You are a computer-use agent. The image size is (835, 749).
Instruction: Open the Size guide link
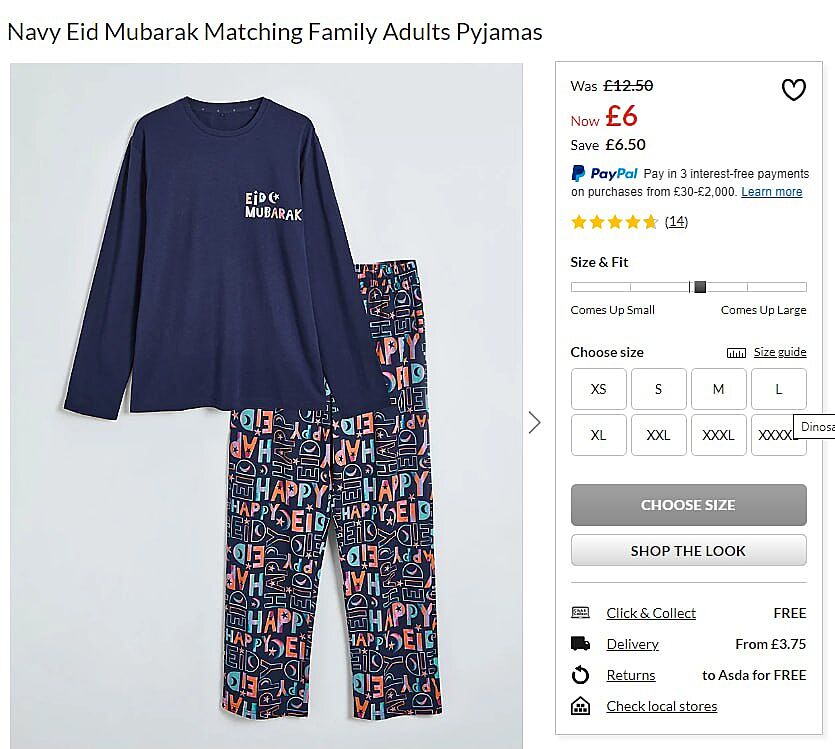[780, 352]
